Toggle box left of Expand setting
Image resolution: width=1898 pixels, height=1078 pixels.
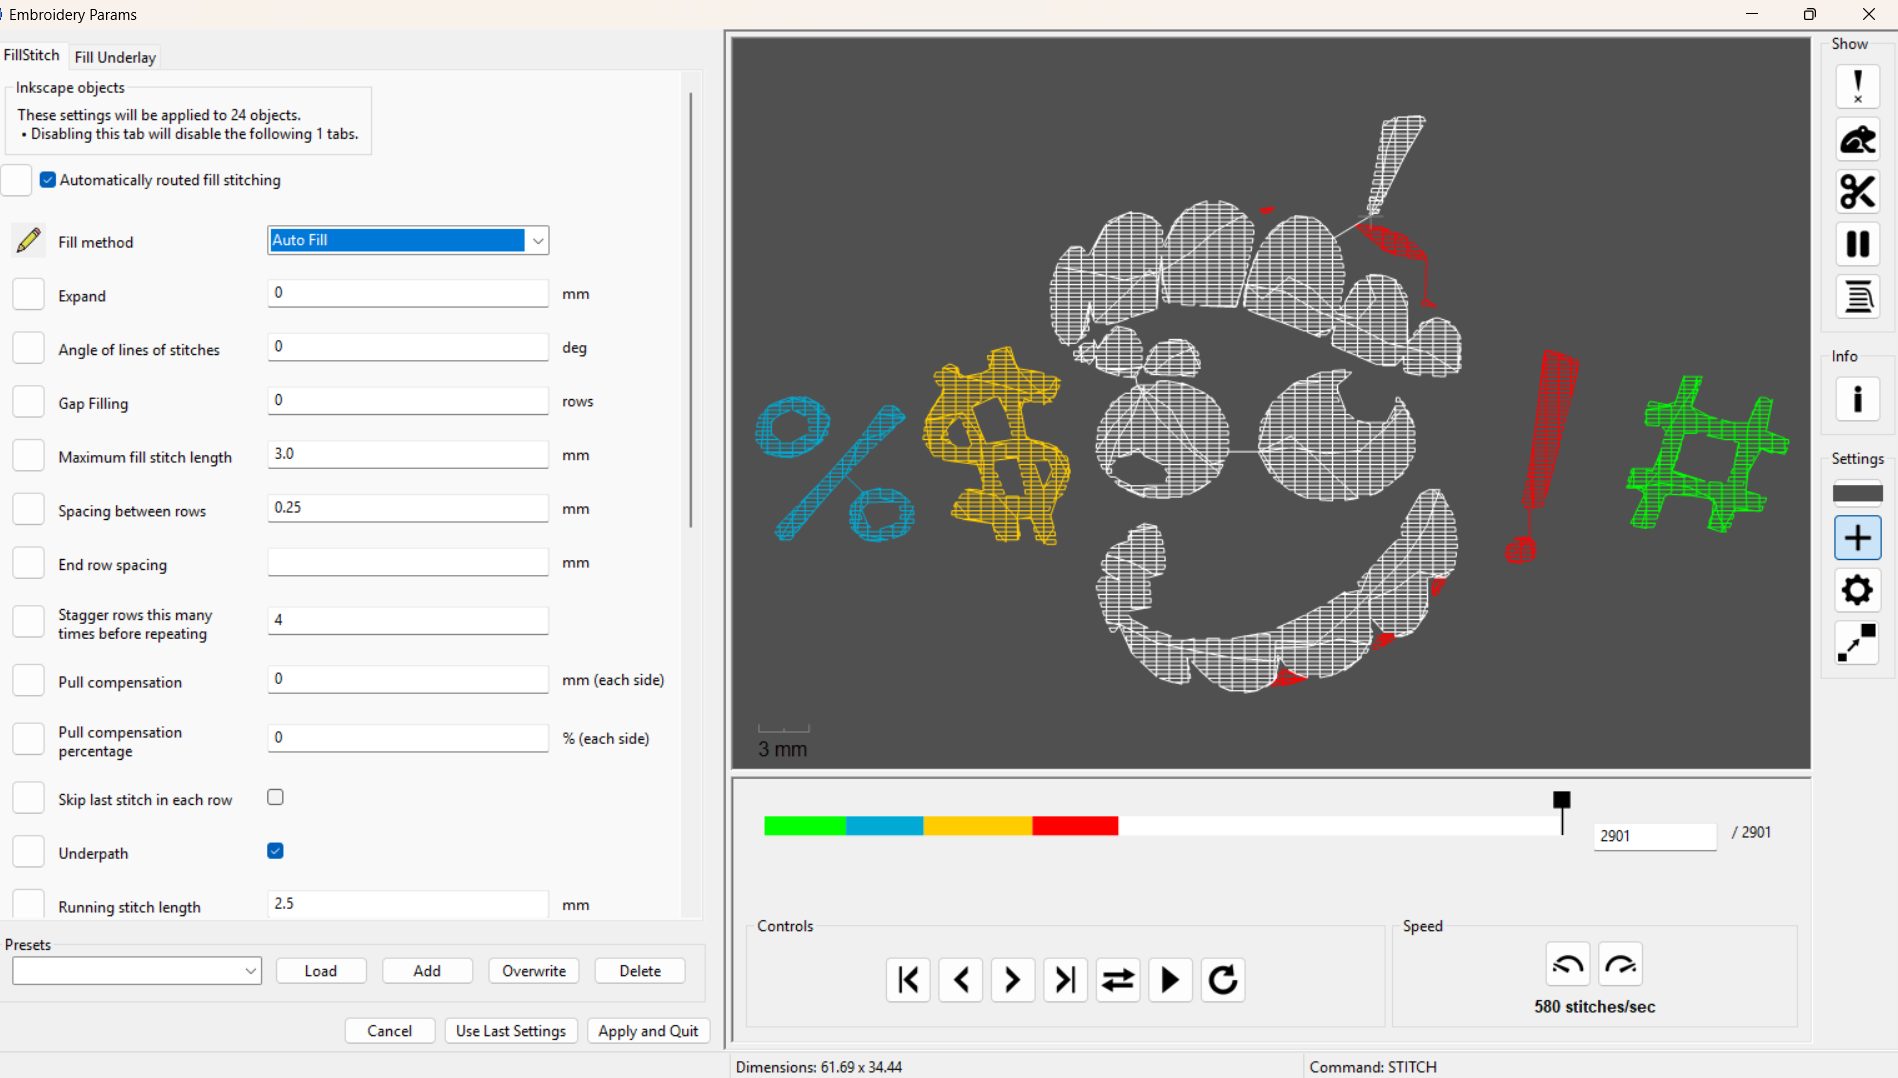point(29,295)
